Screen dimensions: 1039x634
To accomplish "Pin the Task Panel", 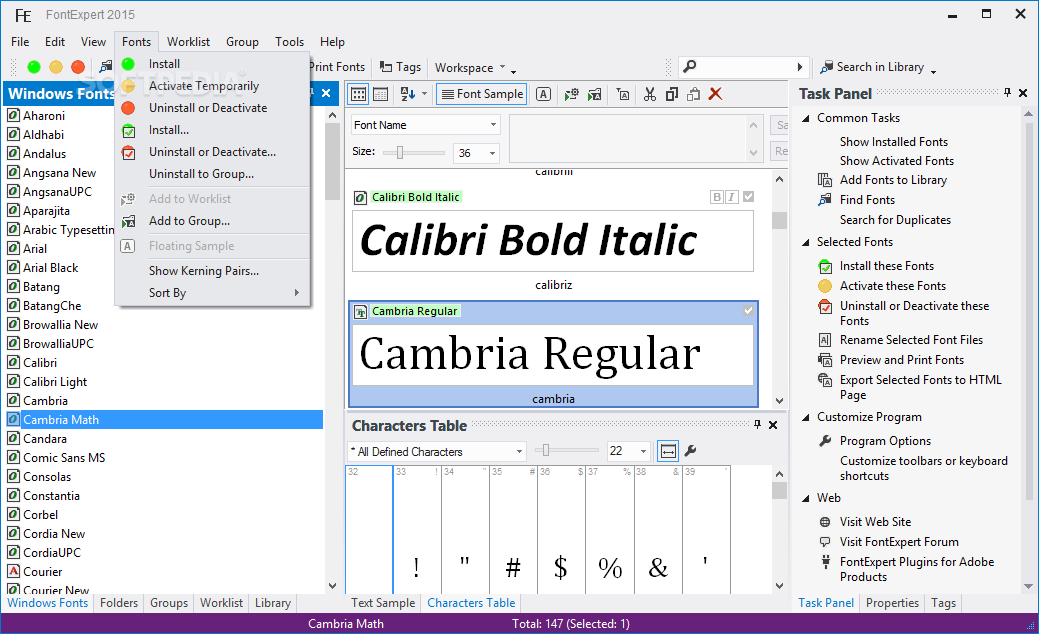I will (1007, 93).
